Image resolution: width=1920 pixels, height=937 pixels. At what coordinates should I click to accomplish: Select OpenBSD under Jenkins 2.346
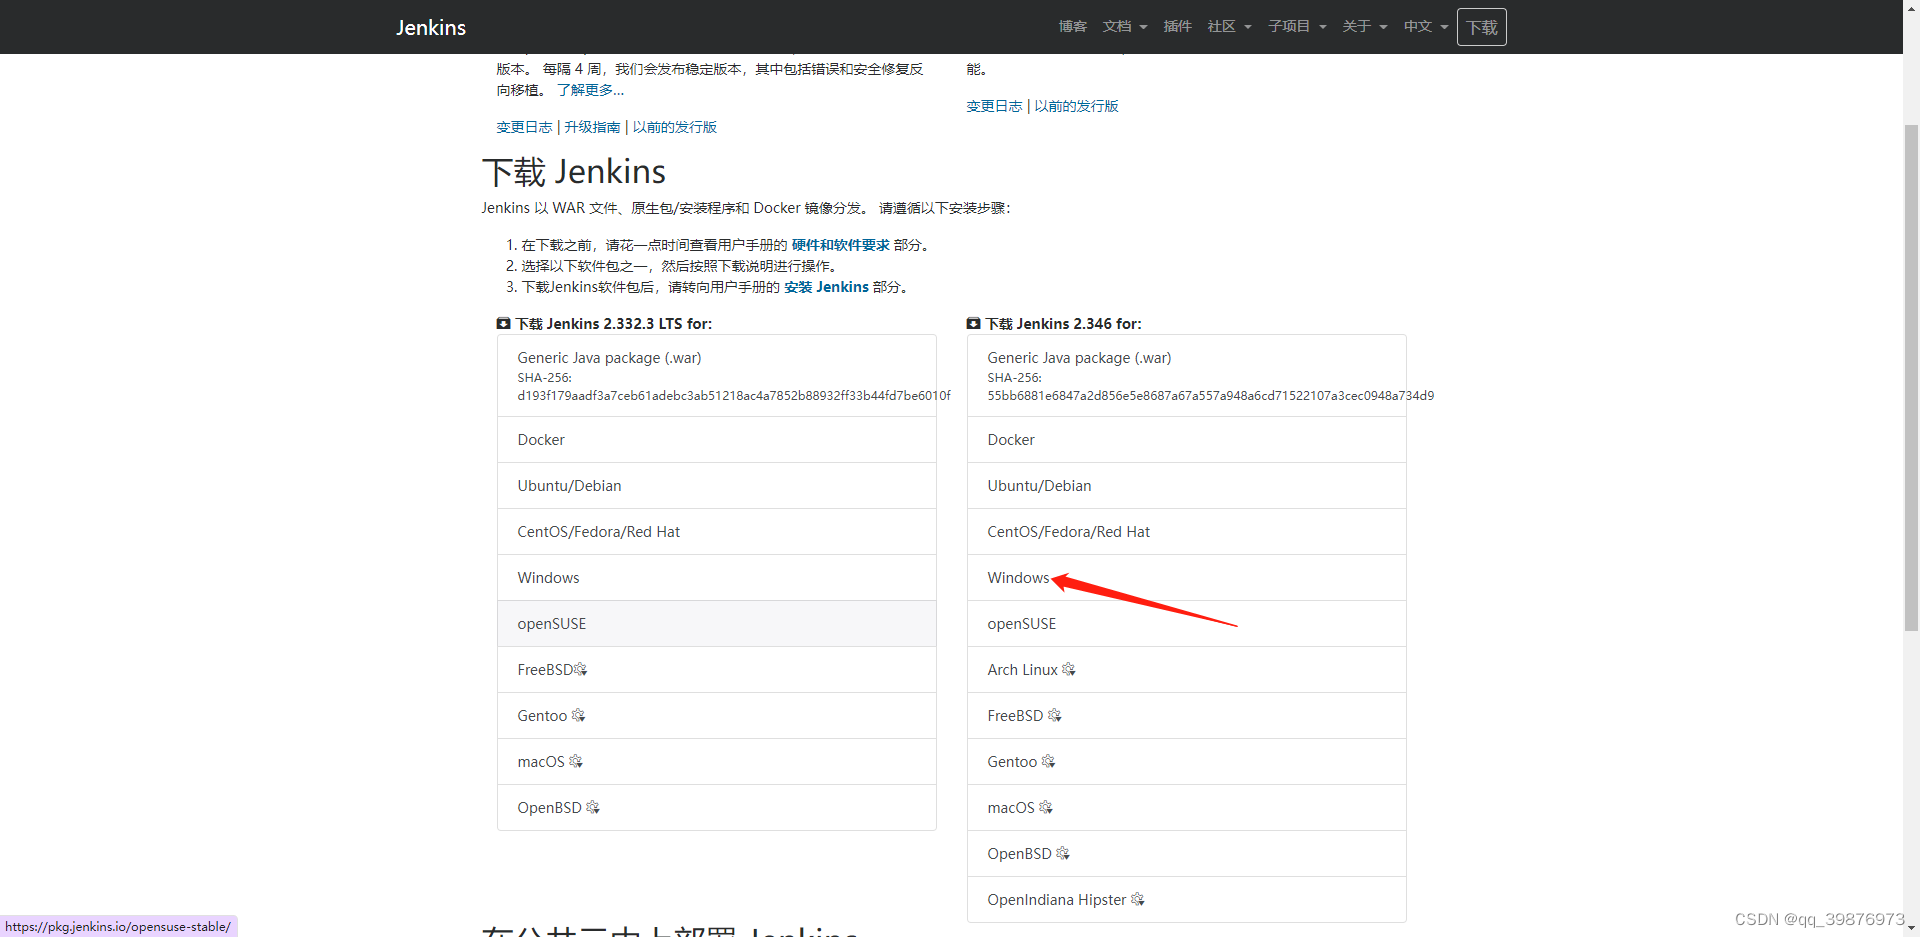[1187, 854]
